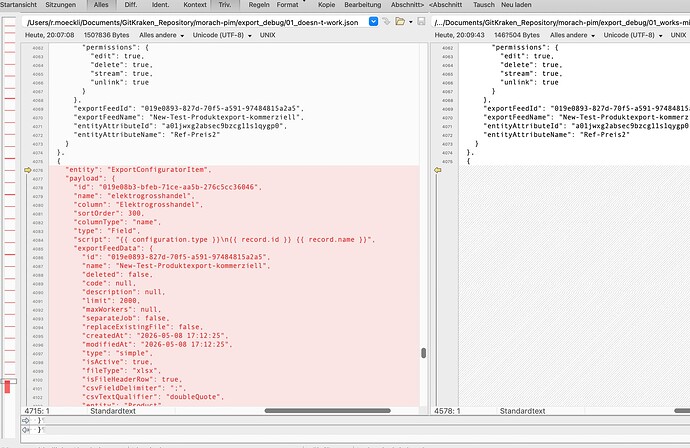Click left pane UNIX line-ending label
Screen dimensions: 690x448
(x=267, y=35)
